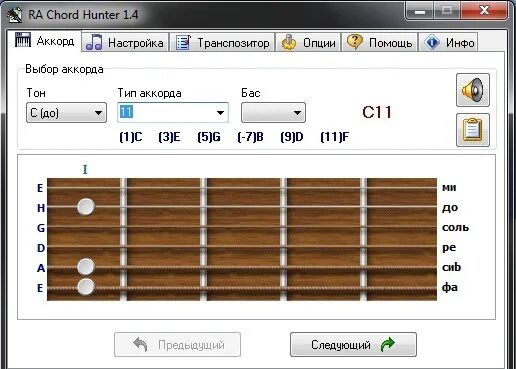
Task: Open the Опции tab
Action: [308, 42]
